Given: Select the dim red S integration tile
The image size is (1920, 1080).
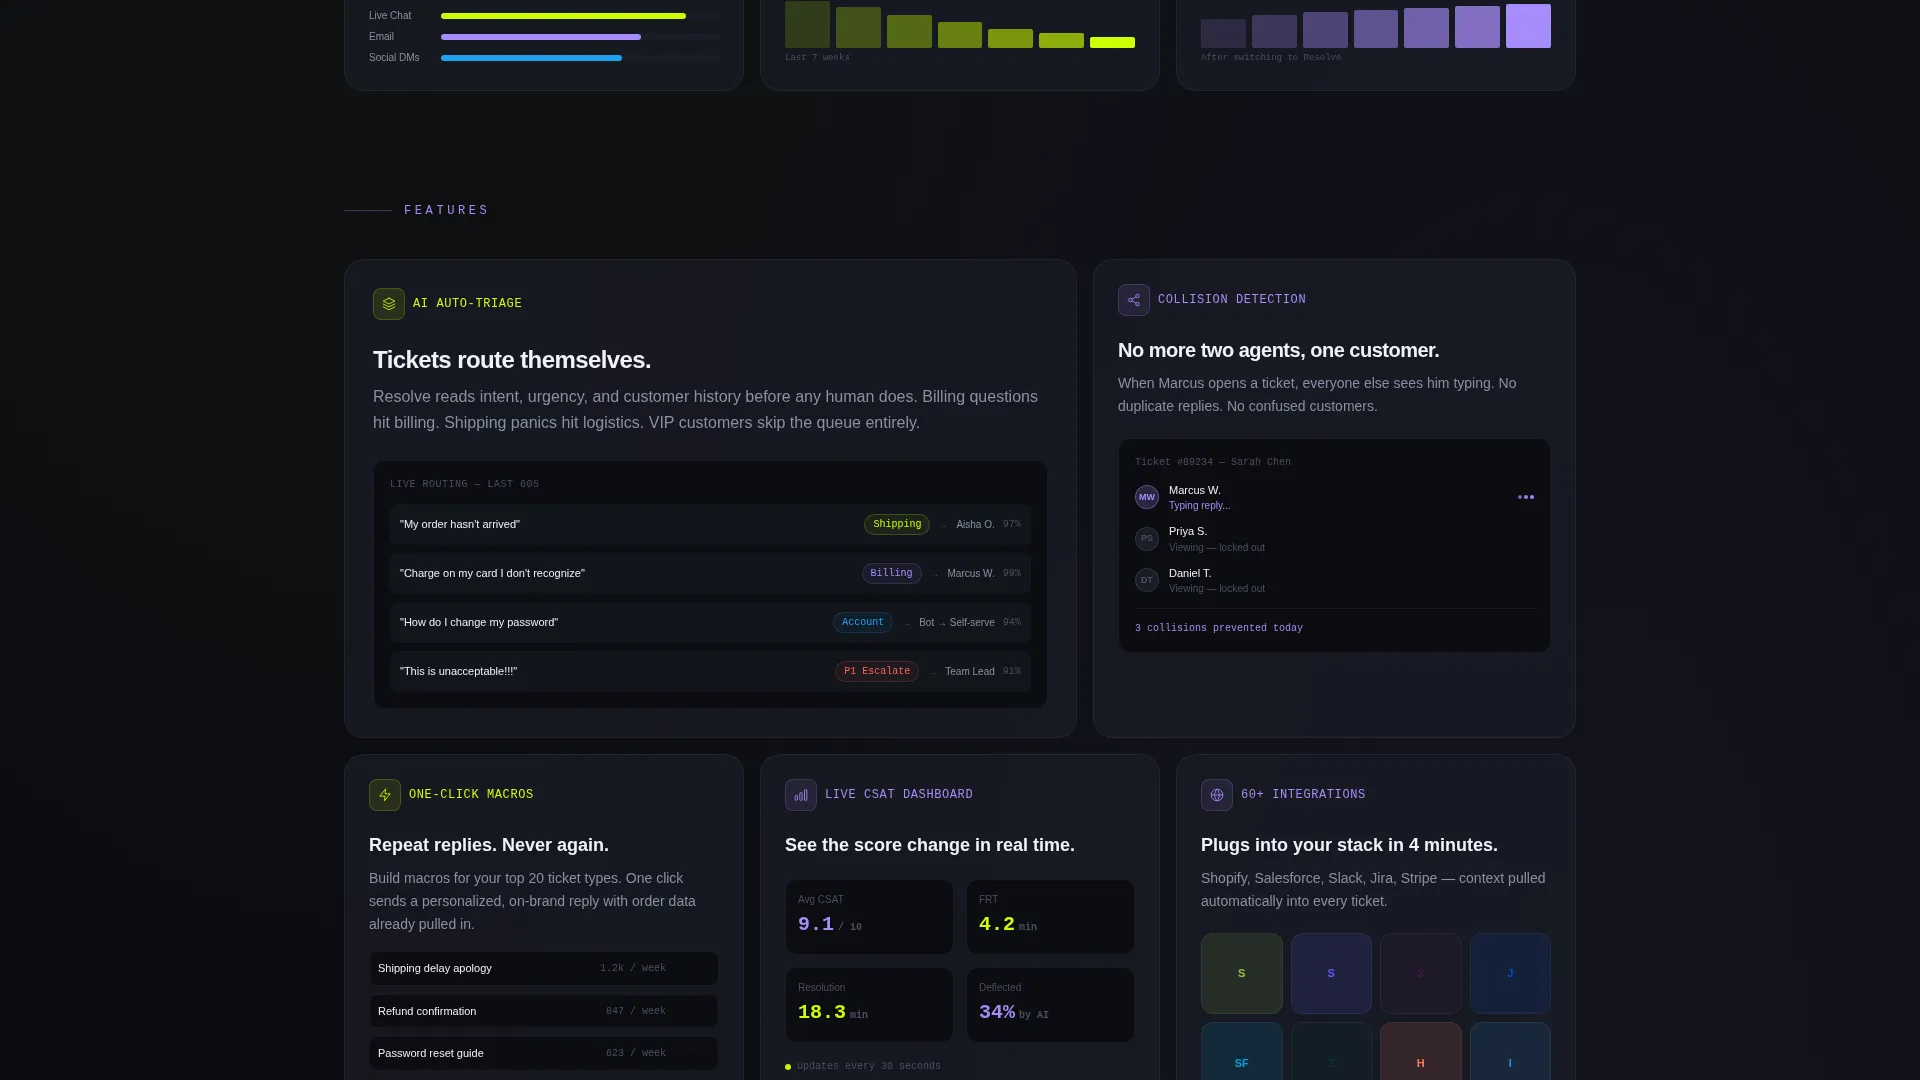Looking at the screenshot, I should (1421, 974).
